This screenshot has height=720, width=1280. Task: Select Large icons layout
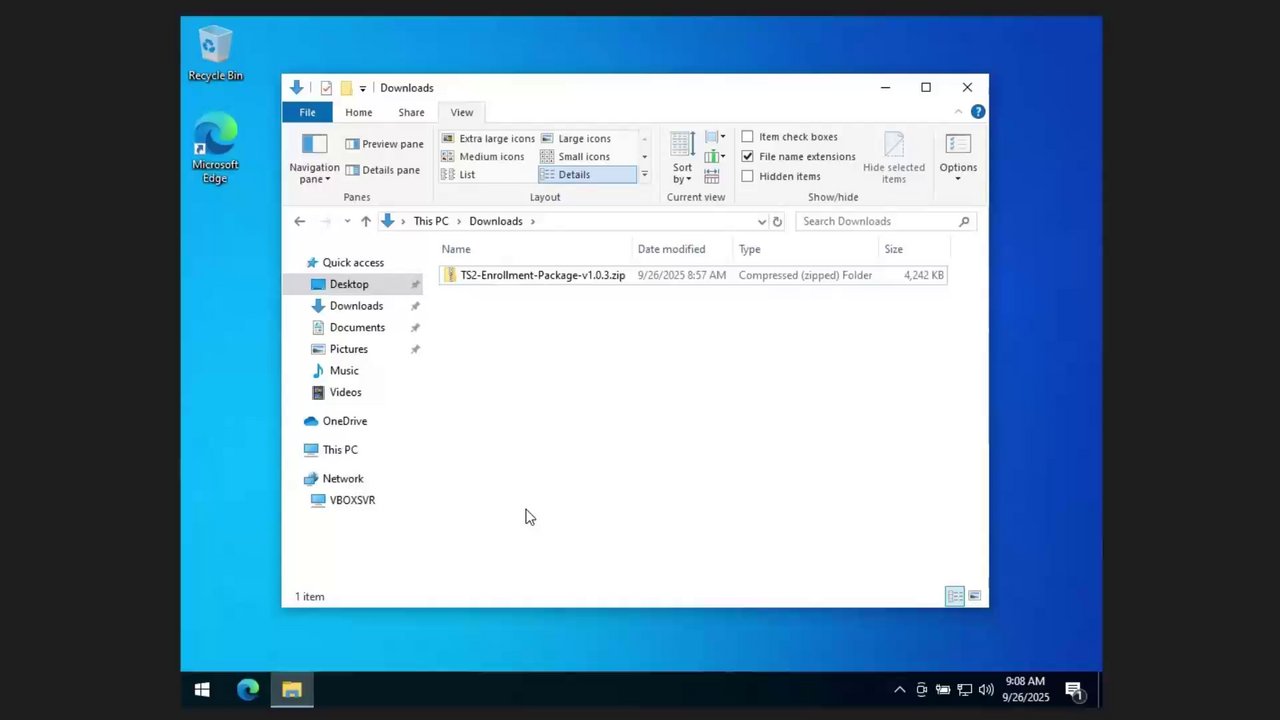coord(575,139)
